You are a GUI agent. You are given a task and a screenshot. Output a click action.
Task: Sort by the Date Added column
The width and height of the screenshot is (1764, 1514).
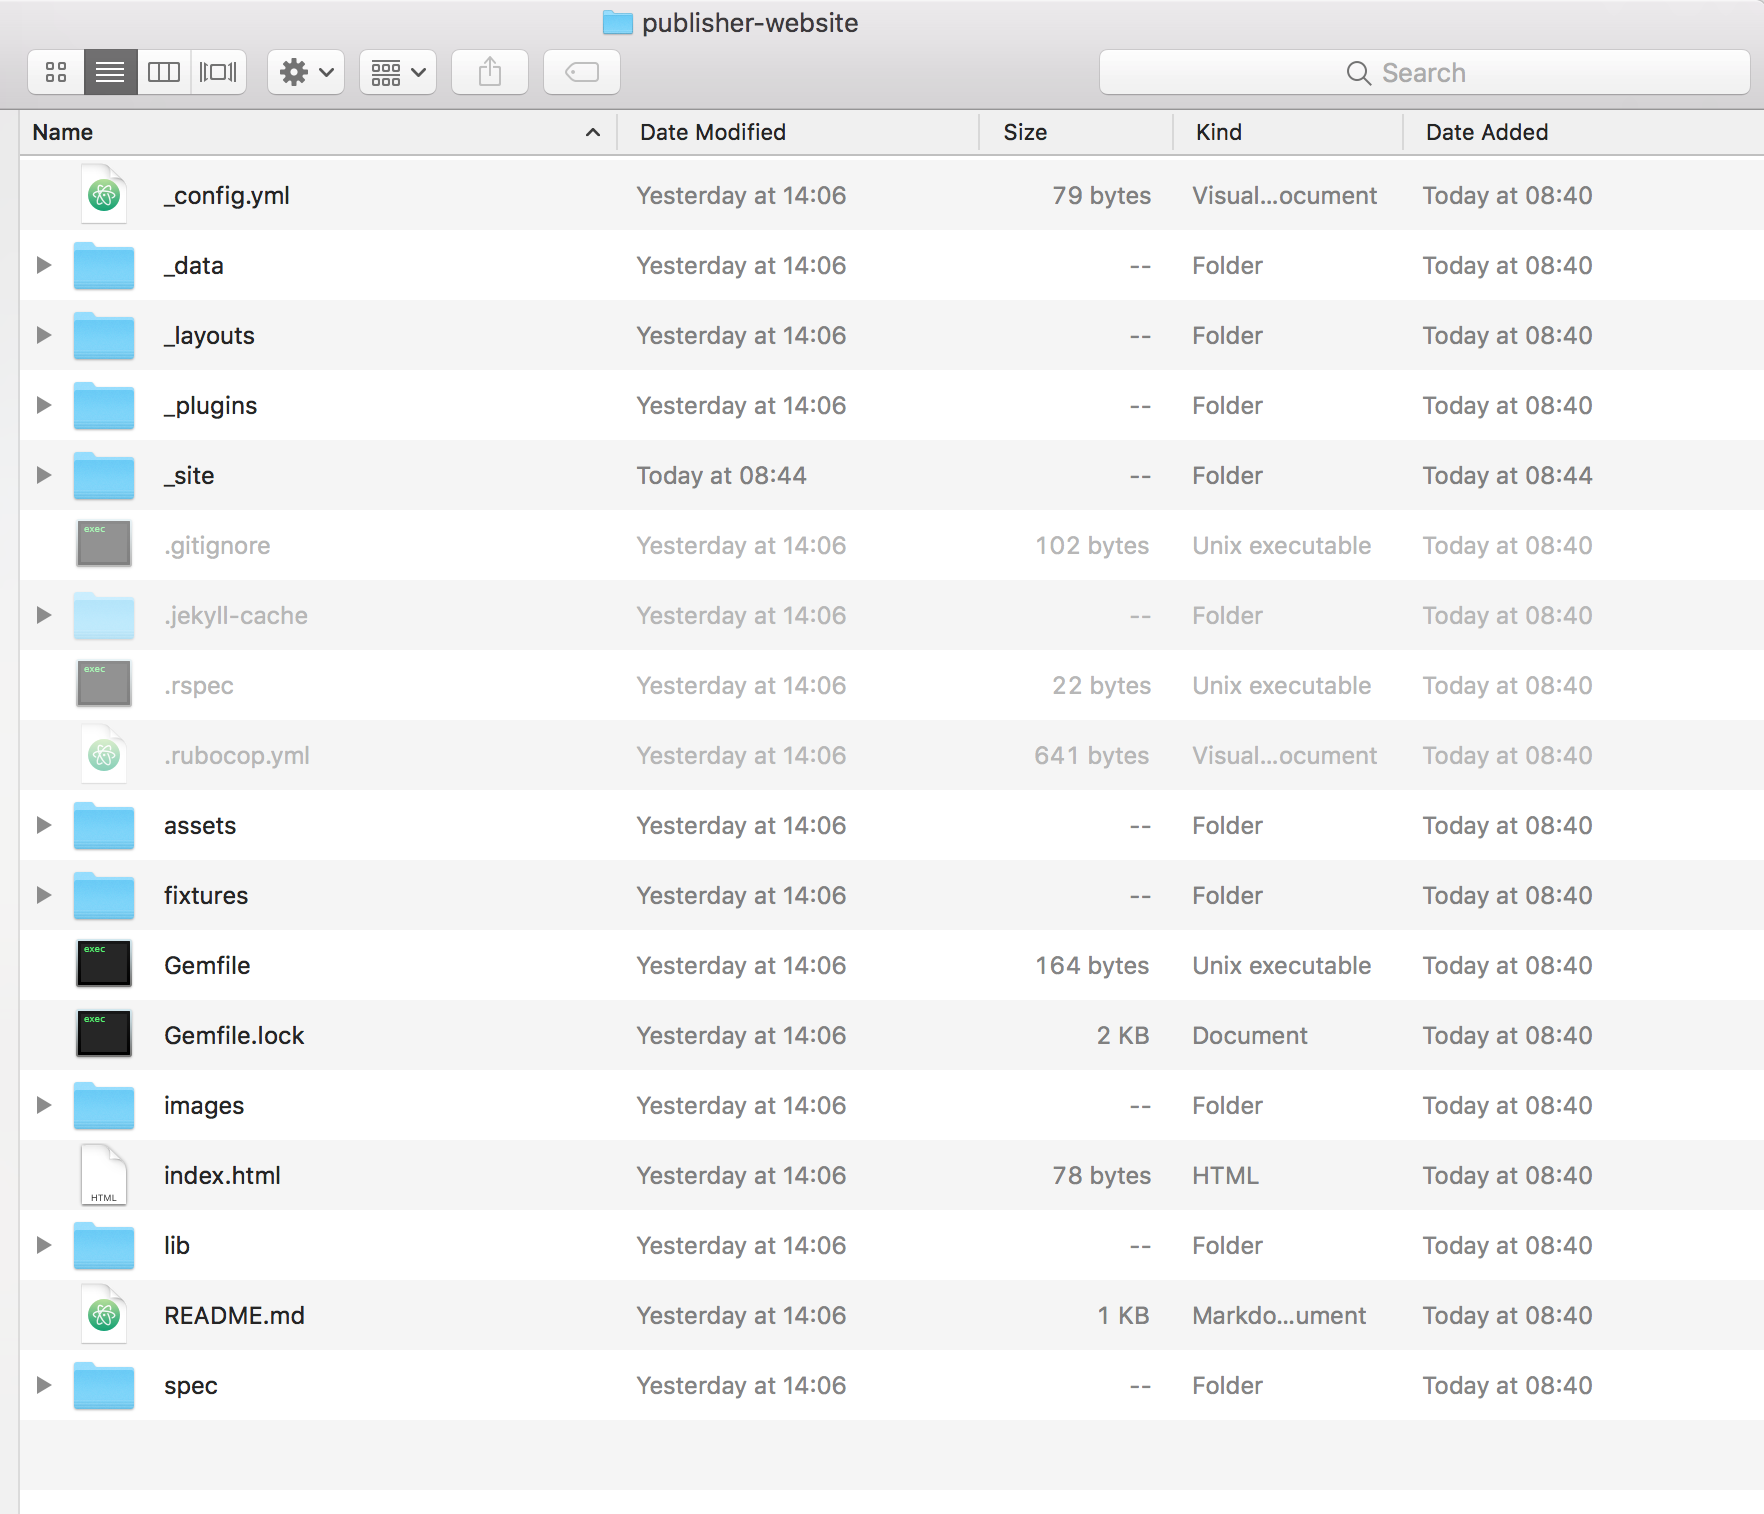(x=1584, y=132)
